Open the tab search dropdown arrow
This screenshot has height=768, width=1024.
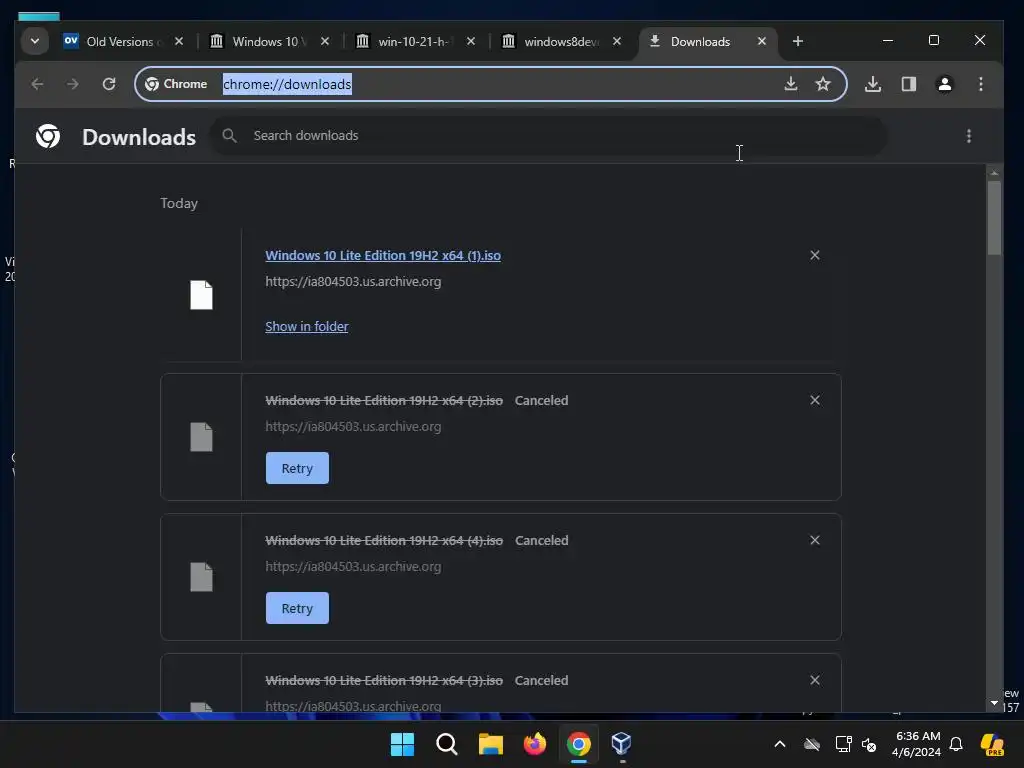[35, 41]
